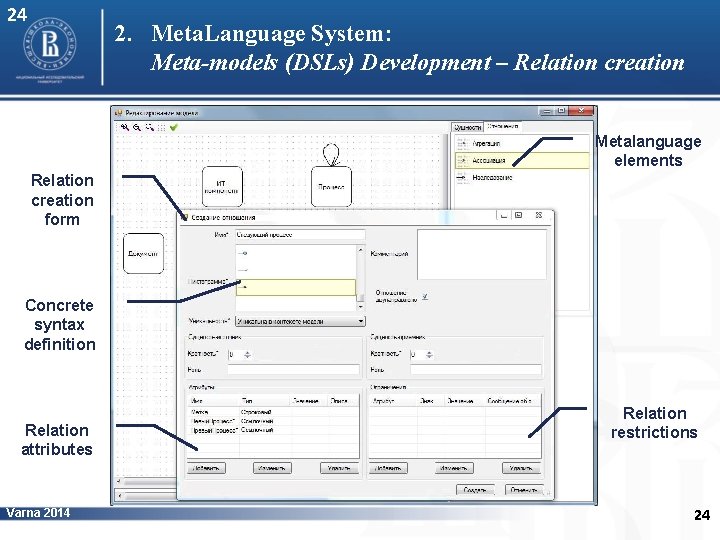Click the zoom in magnifier in editor toolbar
The height and width of the screenshot is (540, 720).
(x=124, y=127)
